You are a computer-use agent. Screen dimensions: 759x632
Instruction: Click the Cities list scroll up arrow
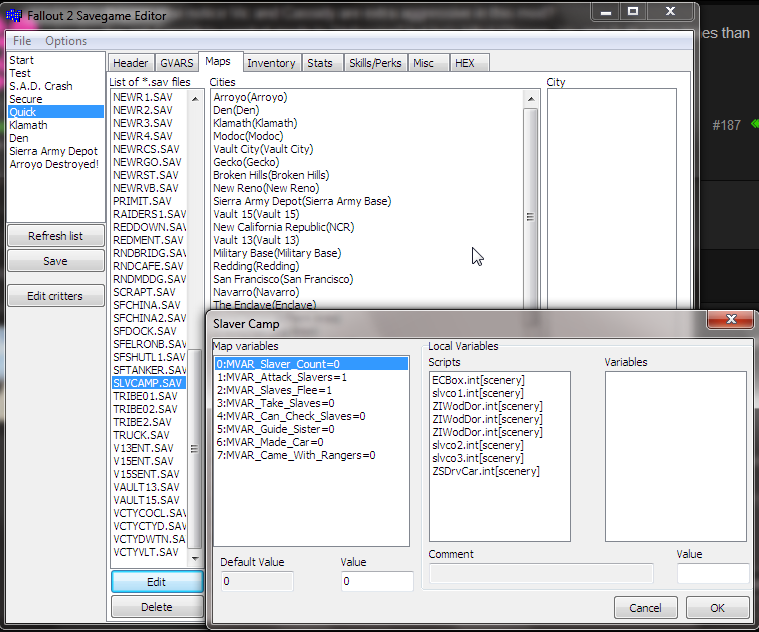tap(531, 99)
